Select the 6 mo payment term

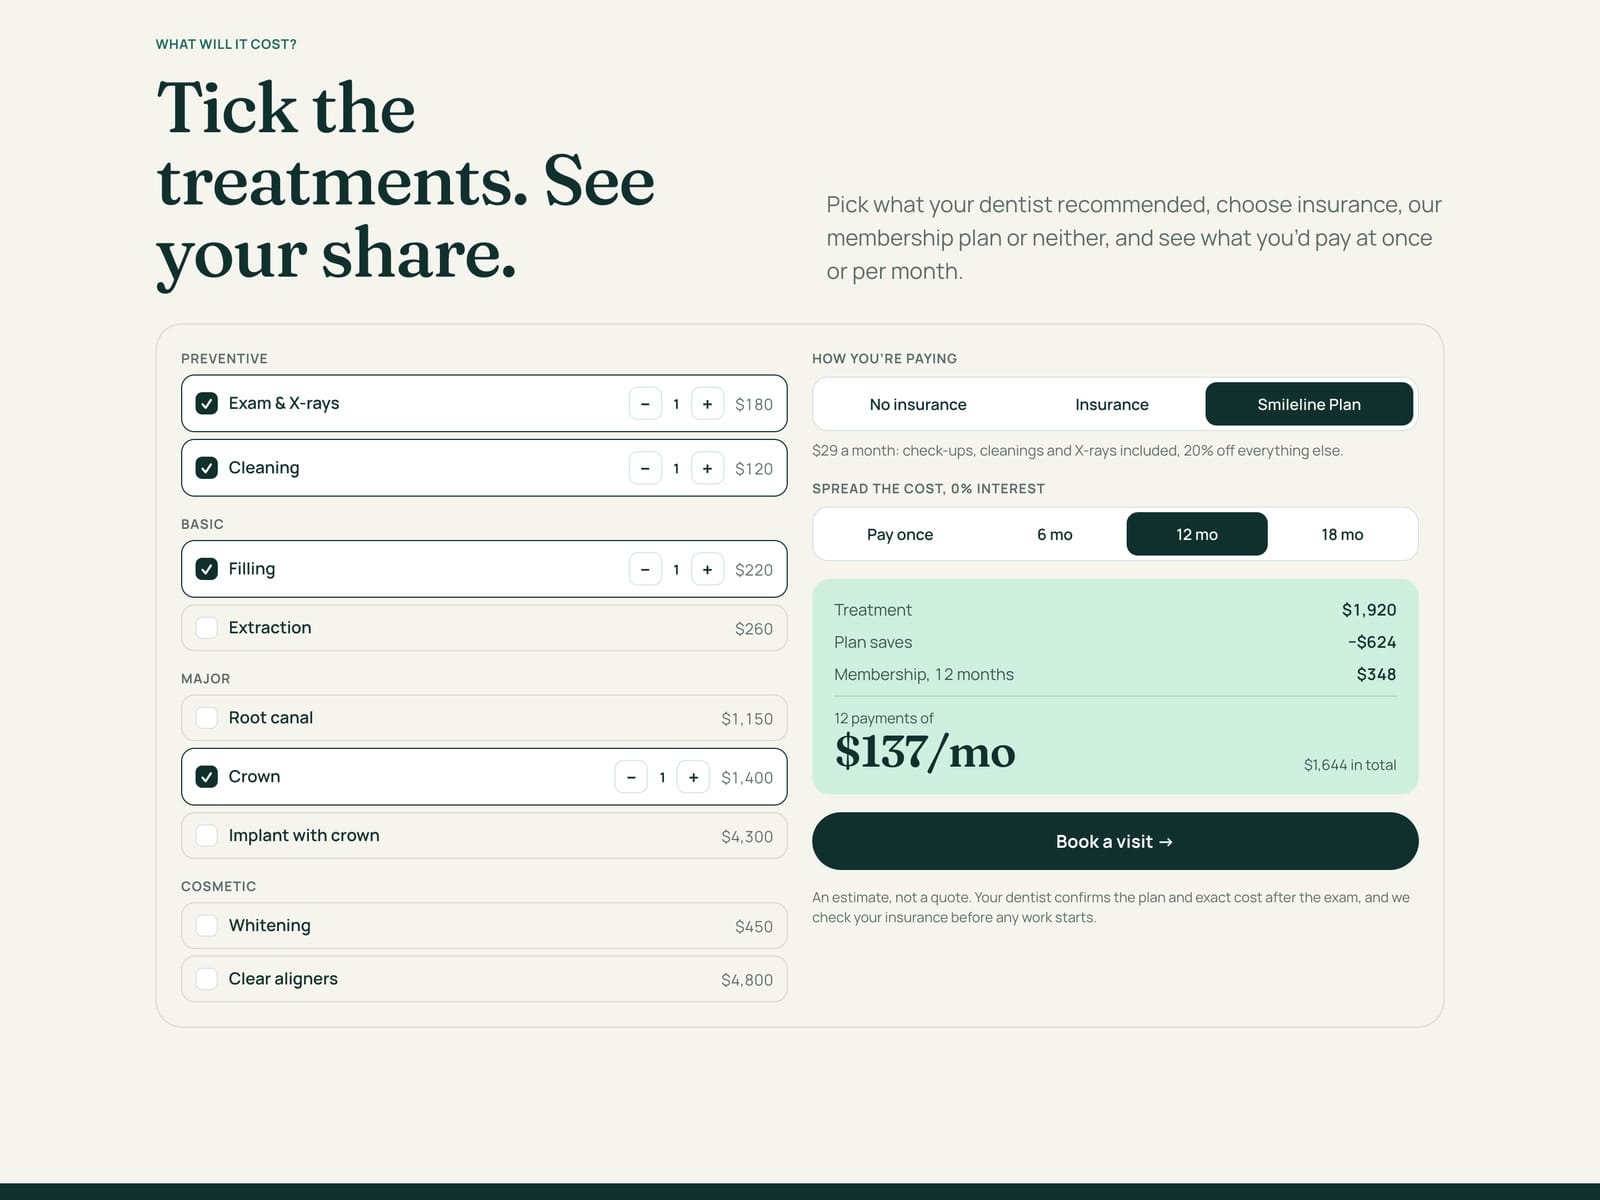pyautogui.click(x=1055, y=534)
